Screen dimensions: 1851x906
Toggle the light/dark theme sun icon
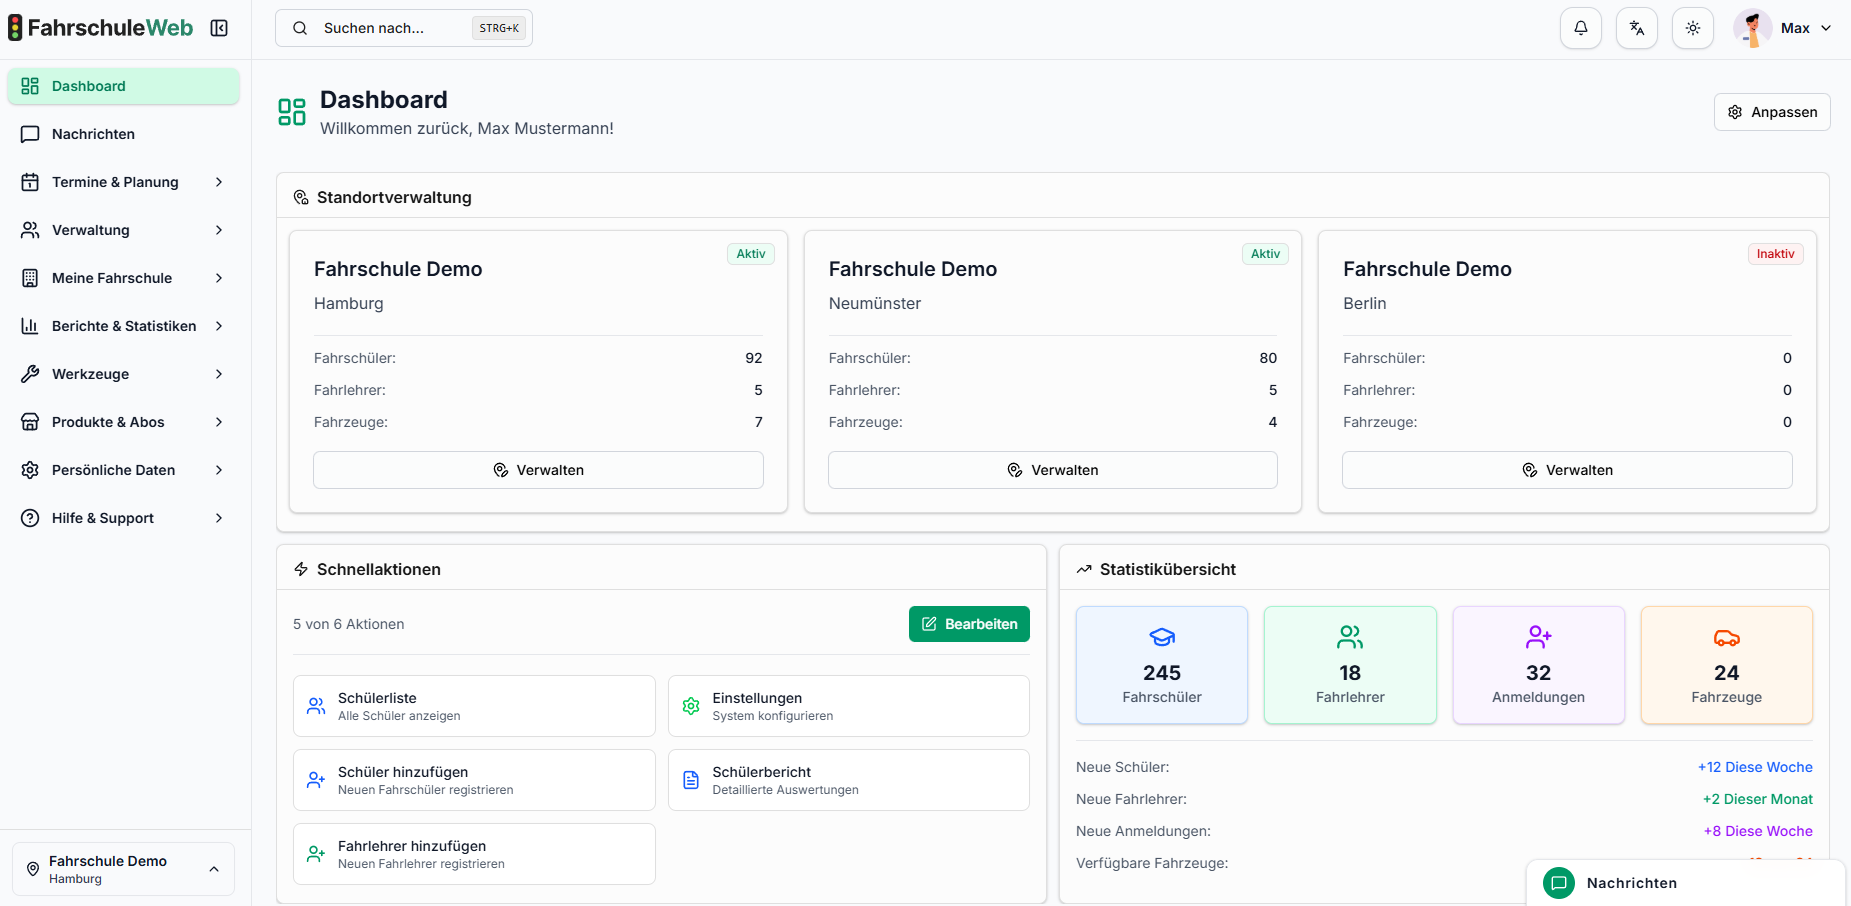click(x=1693, y=27)
